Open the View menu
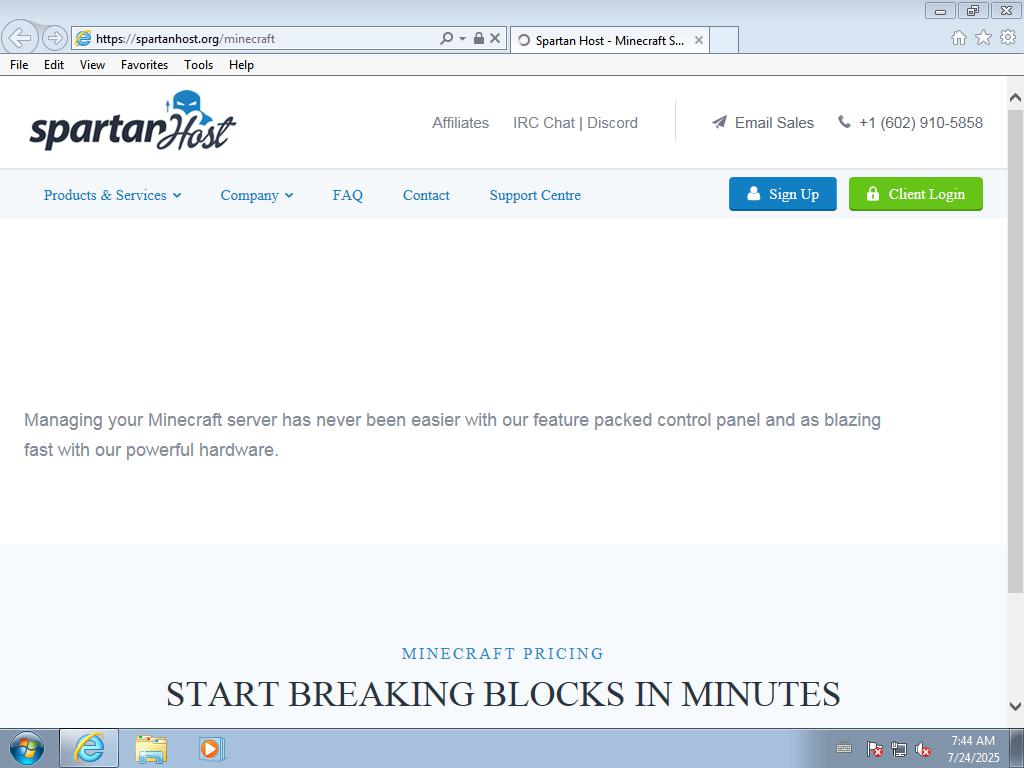The width and height of the screenshot is (1024, 768). 92,65
